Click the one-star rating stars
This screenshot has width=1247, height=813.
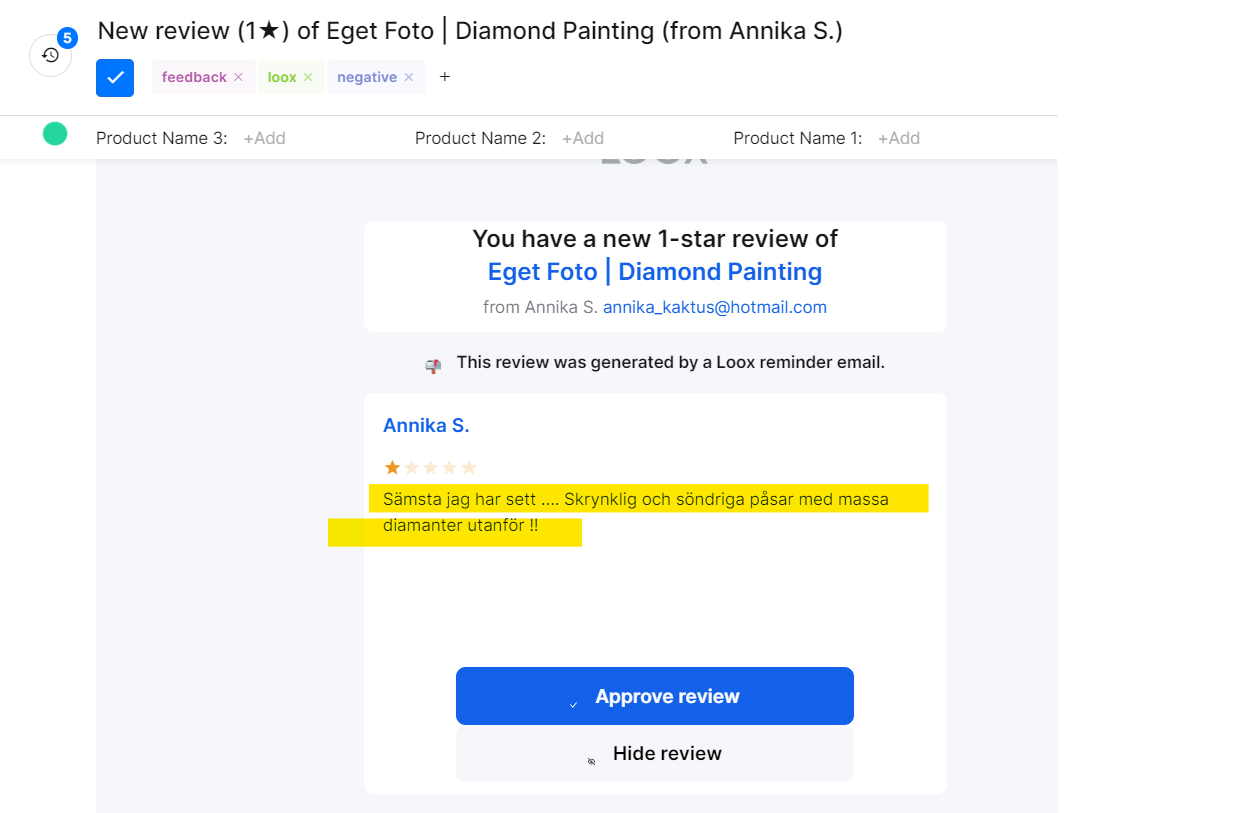click(x=430, y=468)
